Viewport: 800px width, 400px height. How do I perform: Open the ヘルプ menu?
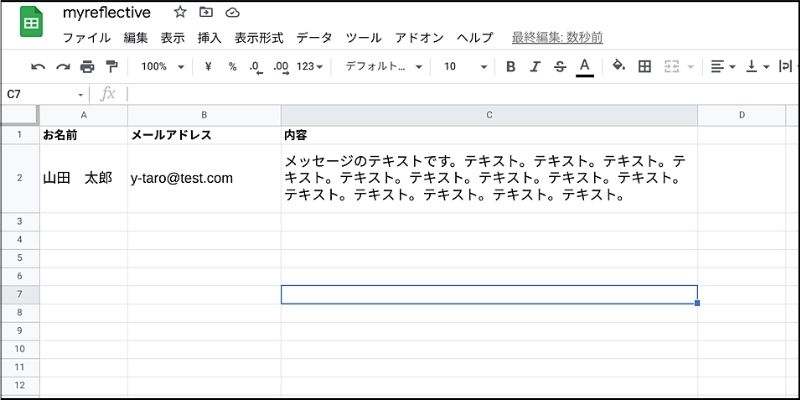474,38
